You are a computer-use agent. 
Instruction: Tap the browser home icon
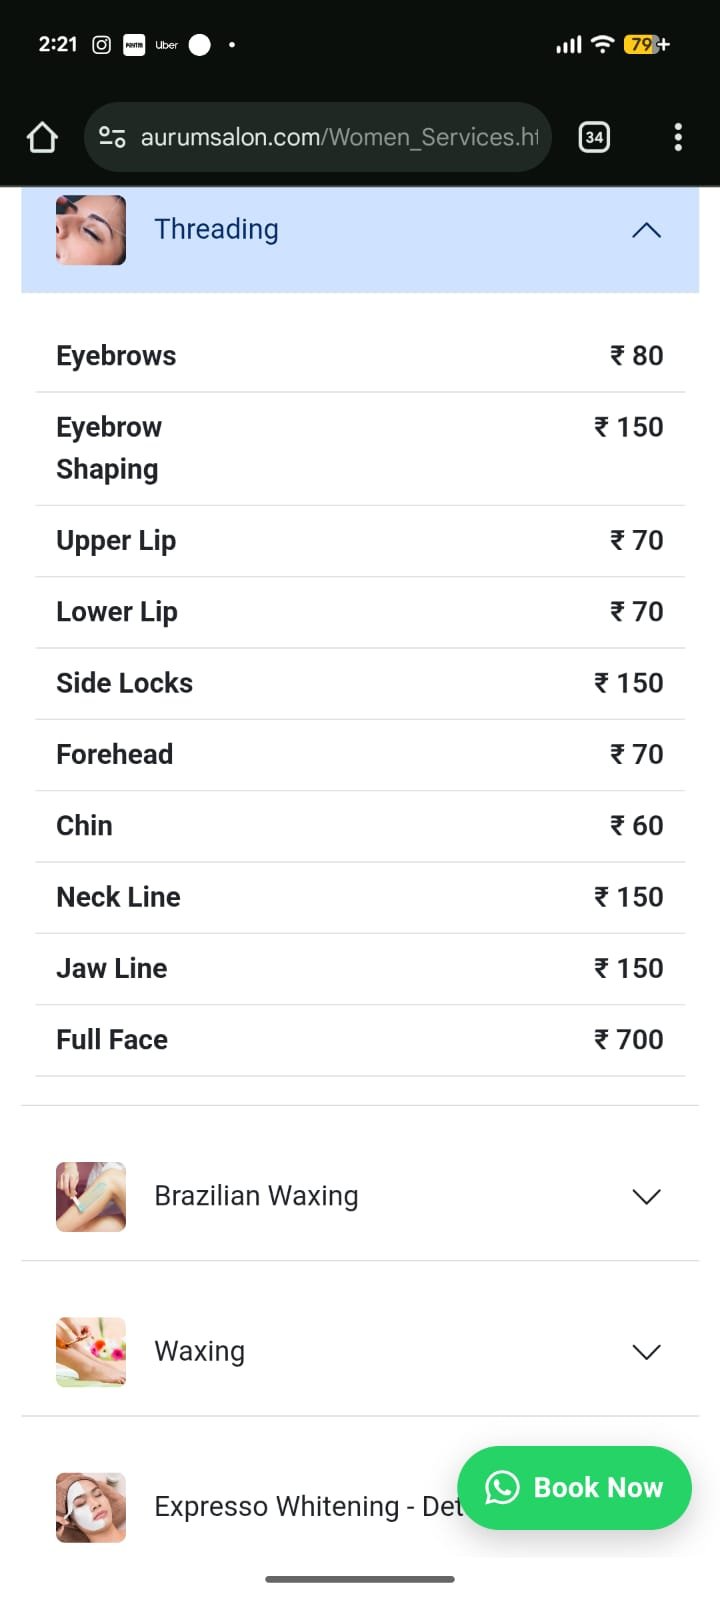(42, 137)
